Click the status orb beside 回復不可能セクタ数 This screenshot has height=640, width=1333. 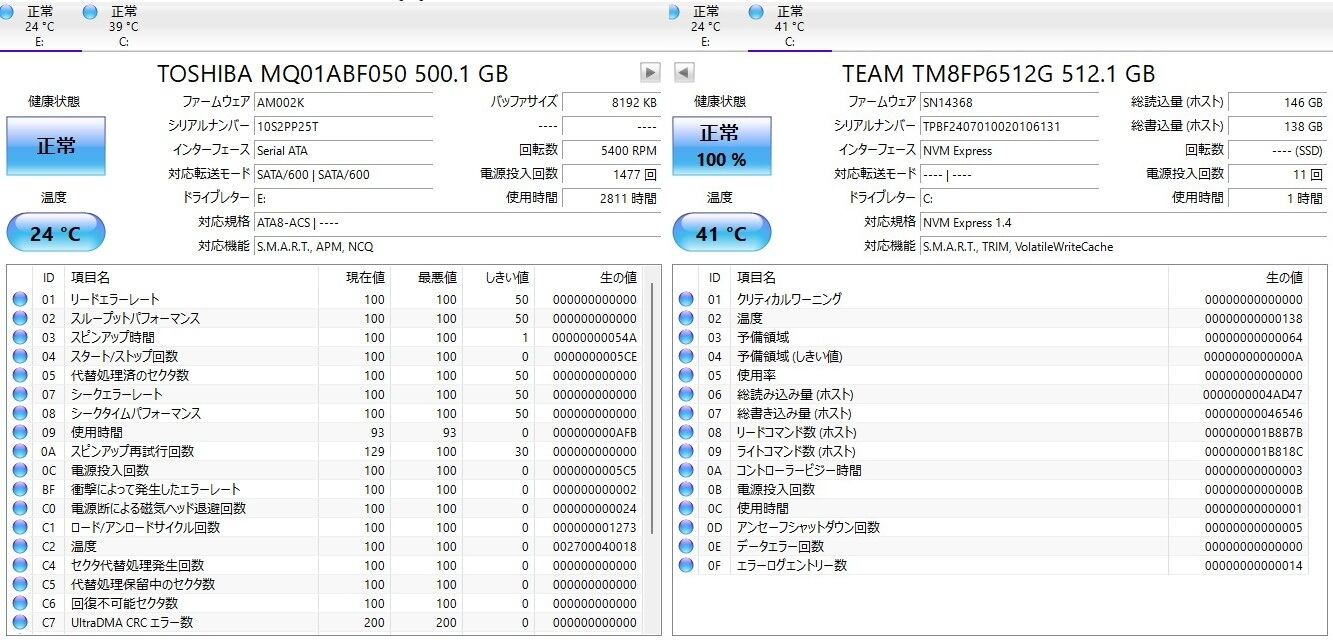19,604
